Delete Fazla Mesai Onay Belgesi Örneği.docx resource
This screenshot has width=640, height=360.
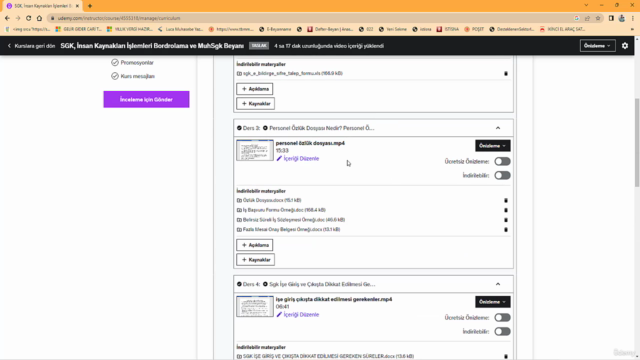506,230
